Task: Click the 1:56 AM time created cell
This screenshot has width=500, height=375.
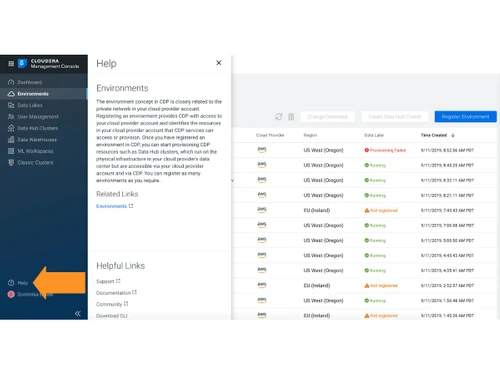Action: 447,301
